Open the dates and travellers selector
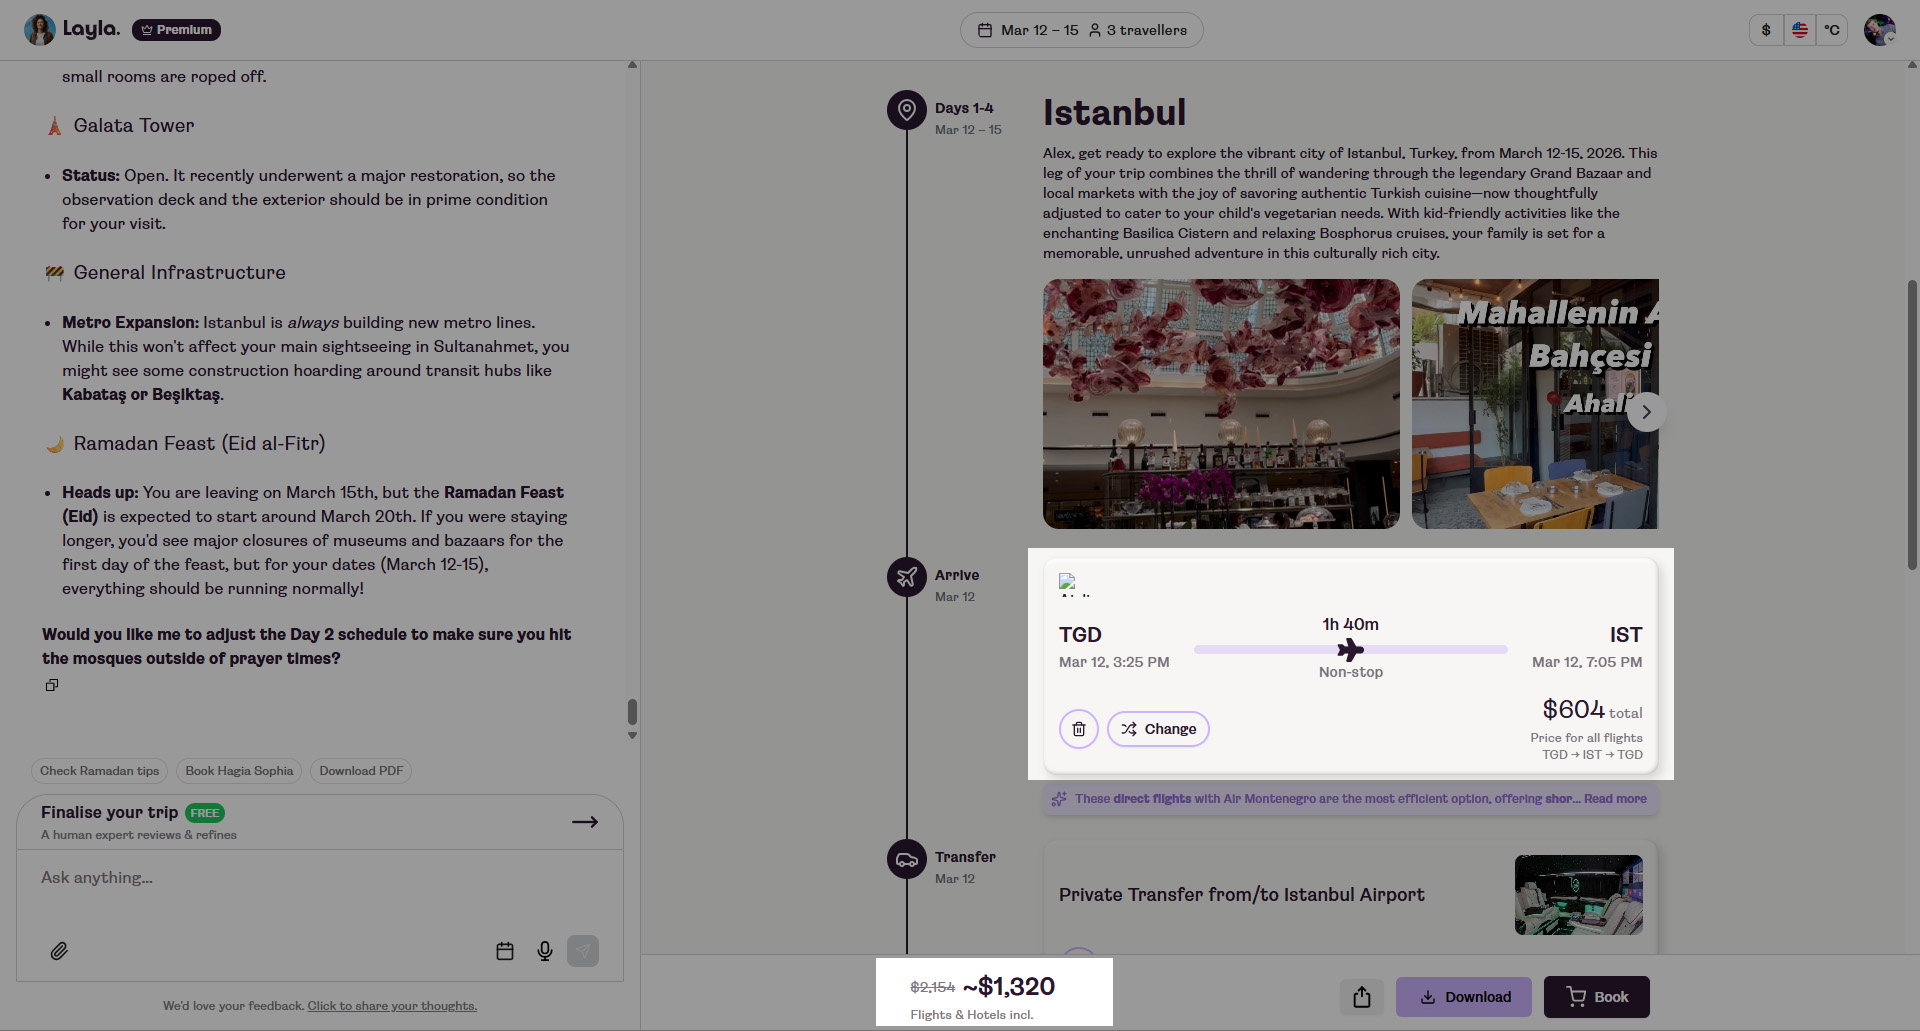The image size is (1920, 1031). tap(1081, 30)
